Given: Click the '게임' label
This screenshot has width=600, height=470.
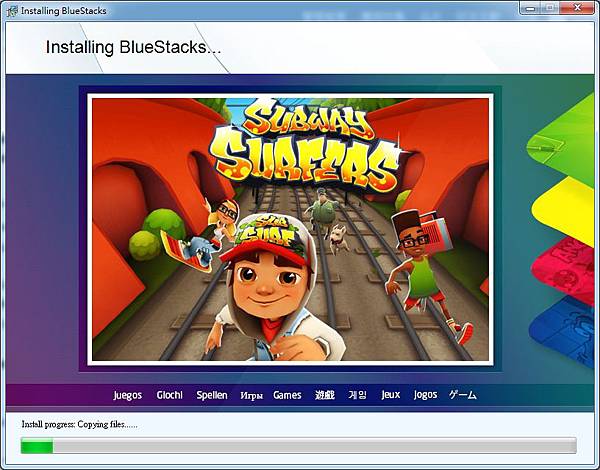Looking at the screenshot, I should (357, 395).
